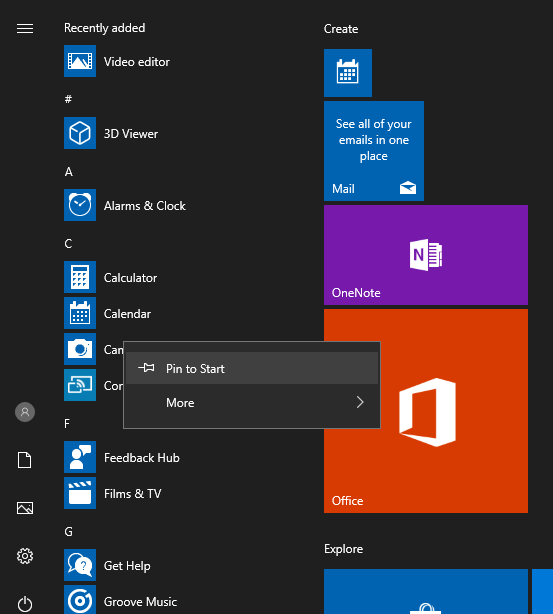Open the Microsoft Store tile under Explore

pyautogui.click(x=426, y=592)
